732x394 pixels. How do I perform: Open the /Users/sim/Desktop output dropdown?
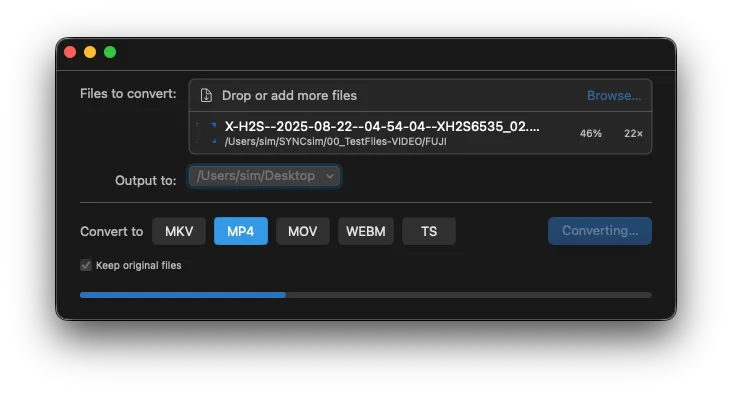click(264, 176)
